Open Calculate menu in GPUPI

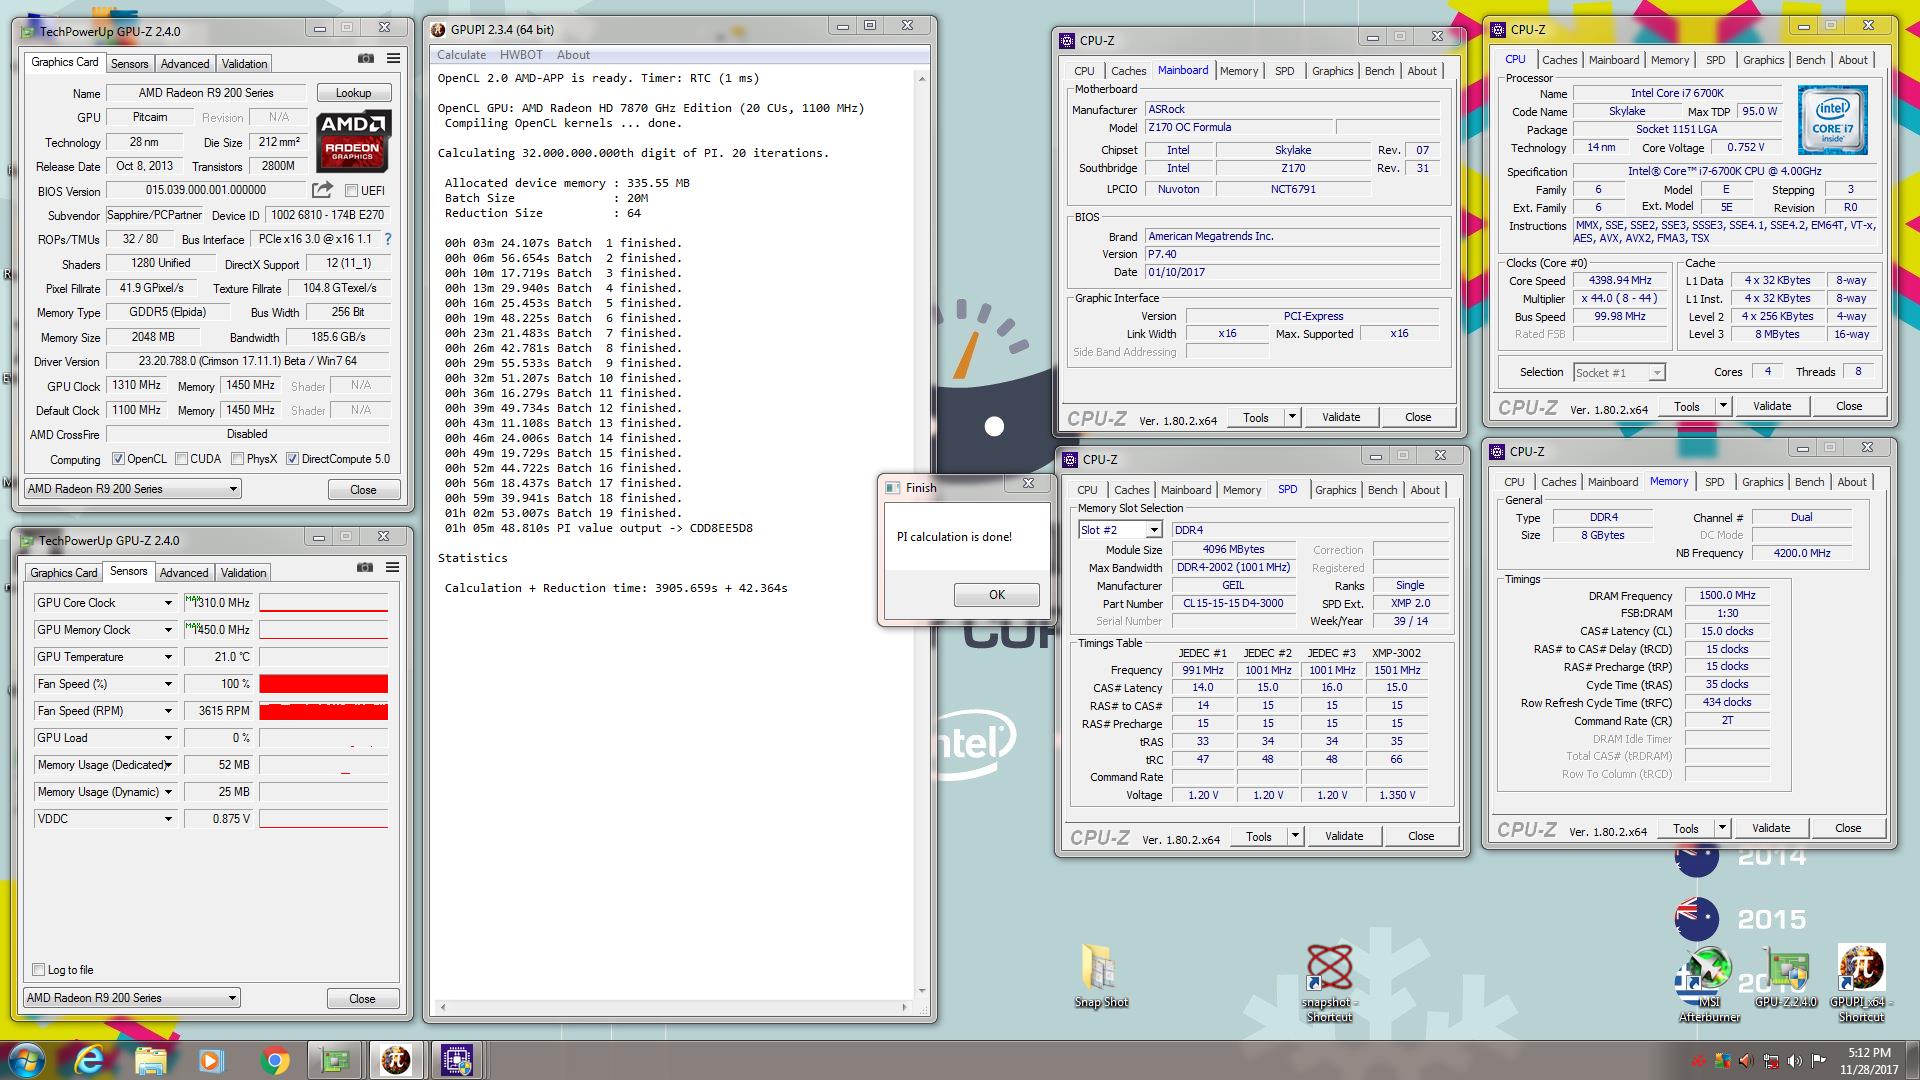click(x=461, y=55)
